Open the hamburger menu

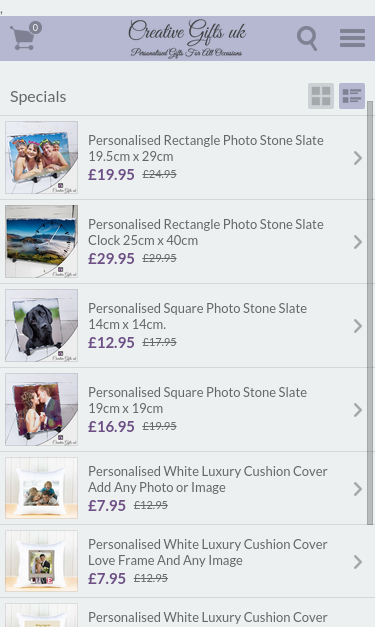tap(352, 38)
